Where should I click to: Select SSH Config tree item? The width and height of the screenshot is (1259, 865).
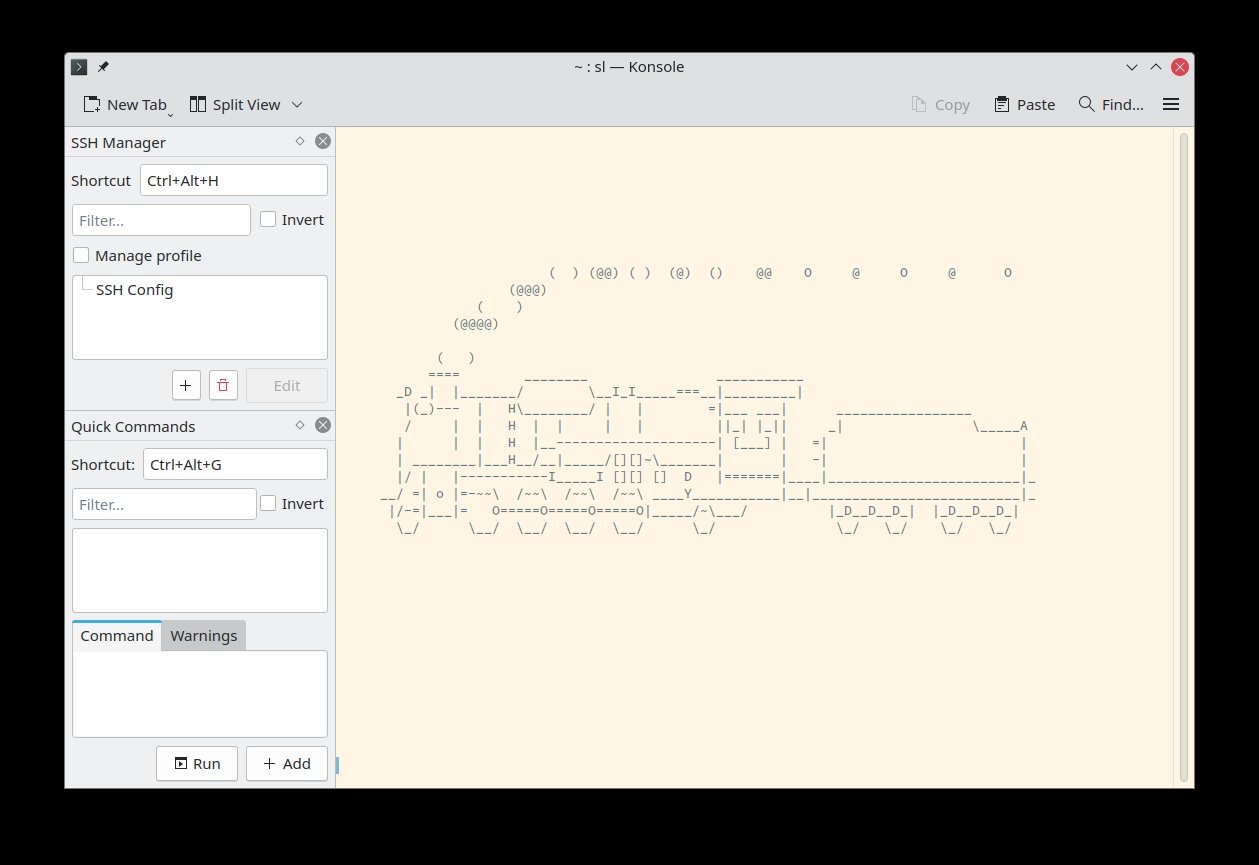(x=134, y=290)
